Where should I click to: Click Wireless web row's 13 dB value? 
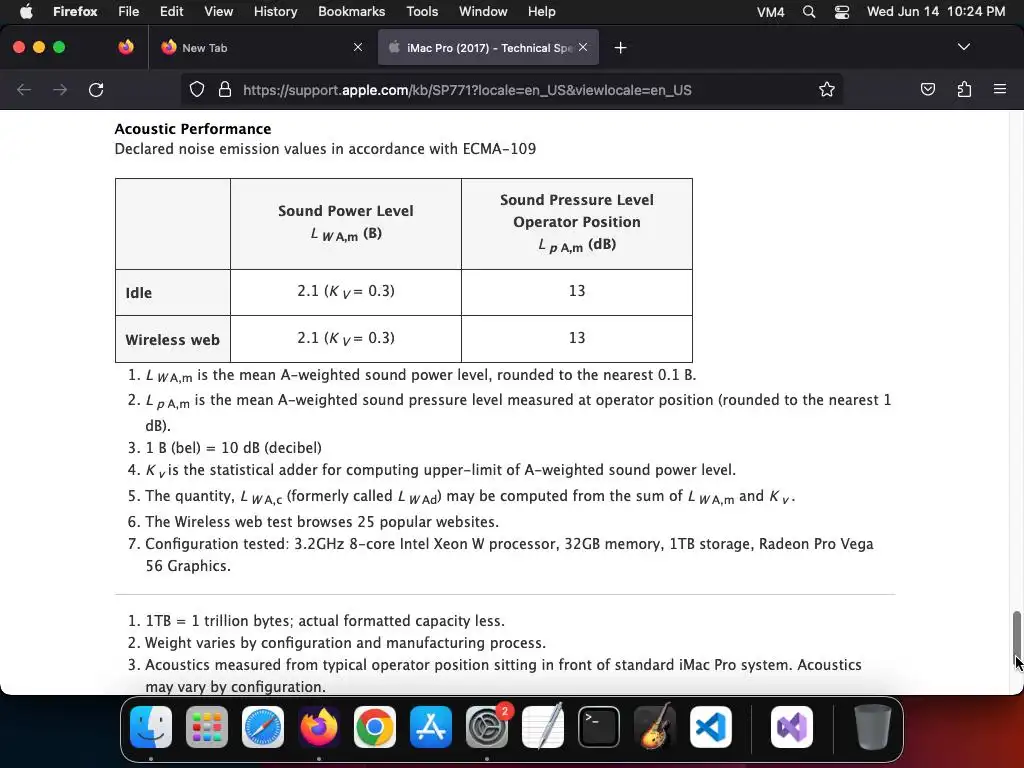(577, 338)
